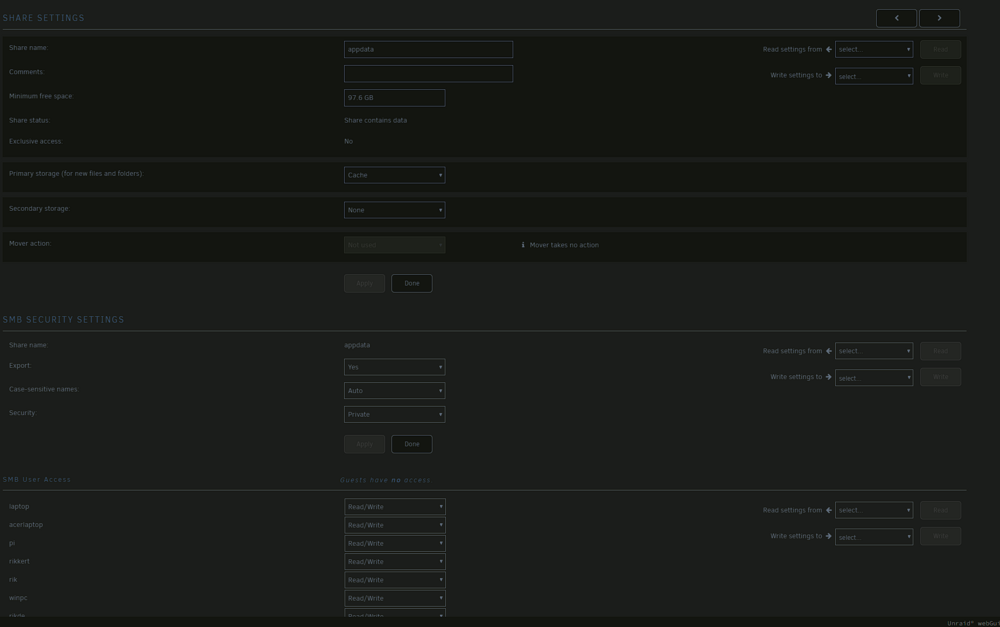Change acerlaptop user access dropdown
Image resolution: width=1000 pixels, height=627 pixels.
coord(394,525)
